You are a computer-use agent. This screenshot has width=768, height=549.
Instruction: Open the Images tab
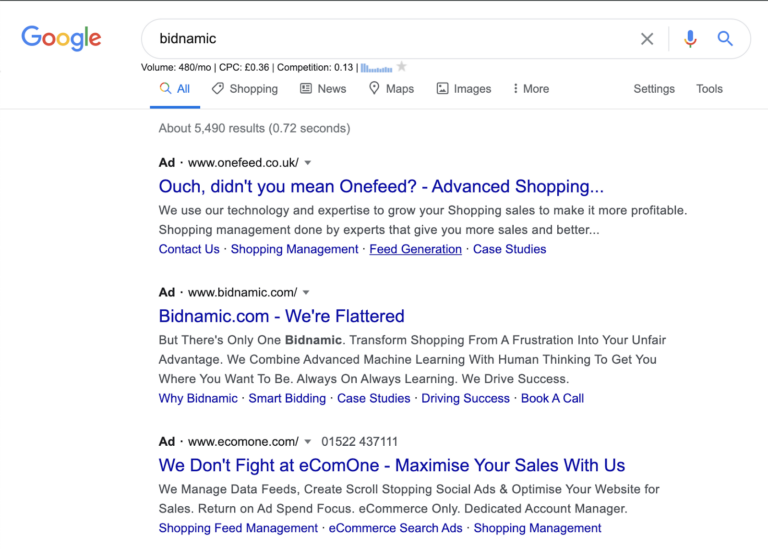coord(464,89)
